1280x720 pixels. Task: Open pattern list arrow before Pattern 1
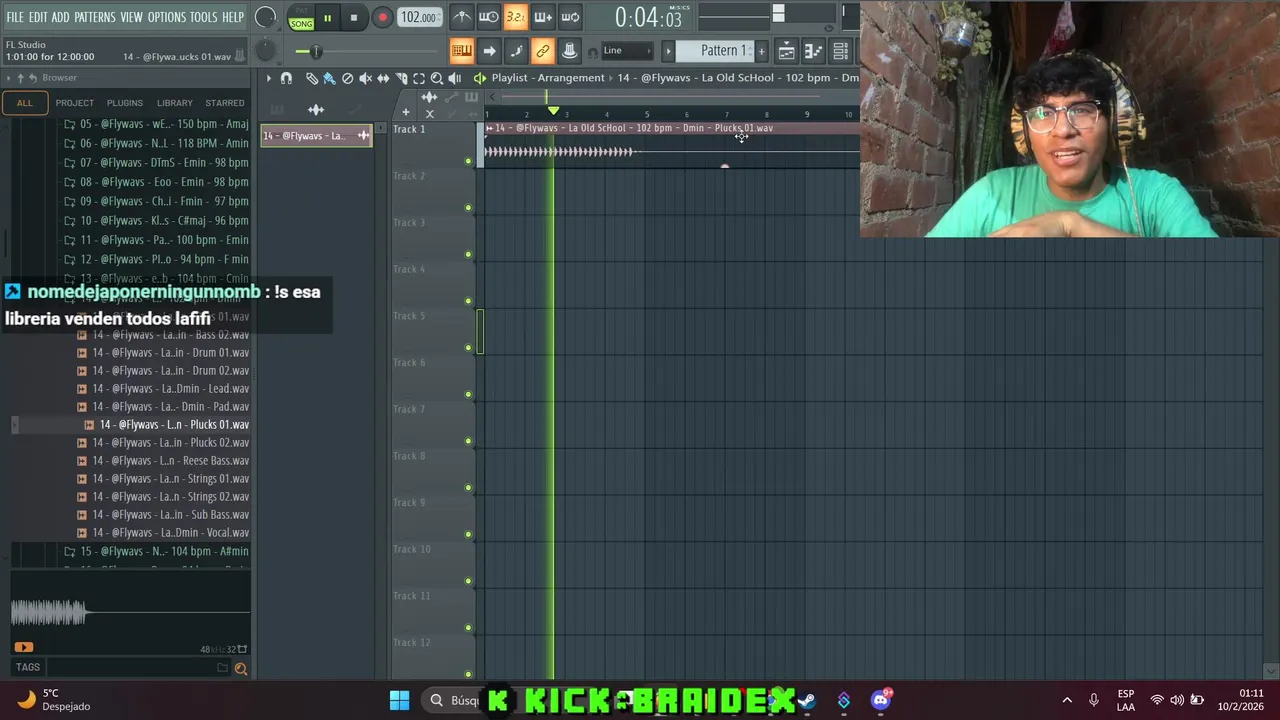(x=668, y=51)
